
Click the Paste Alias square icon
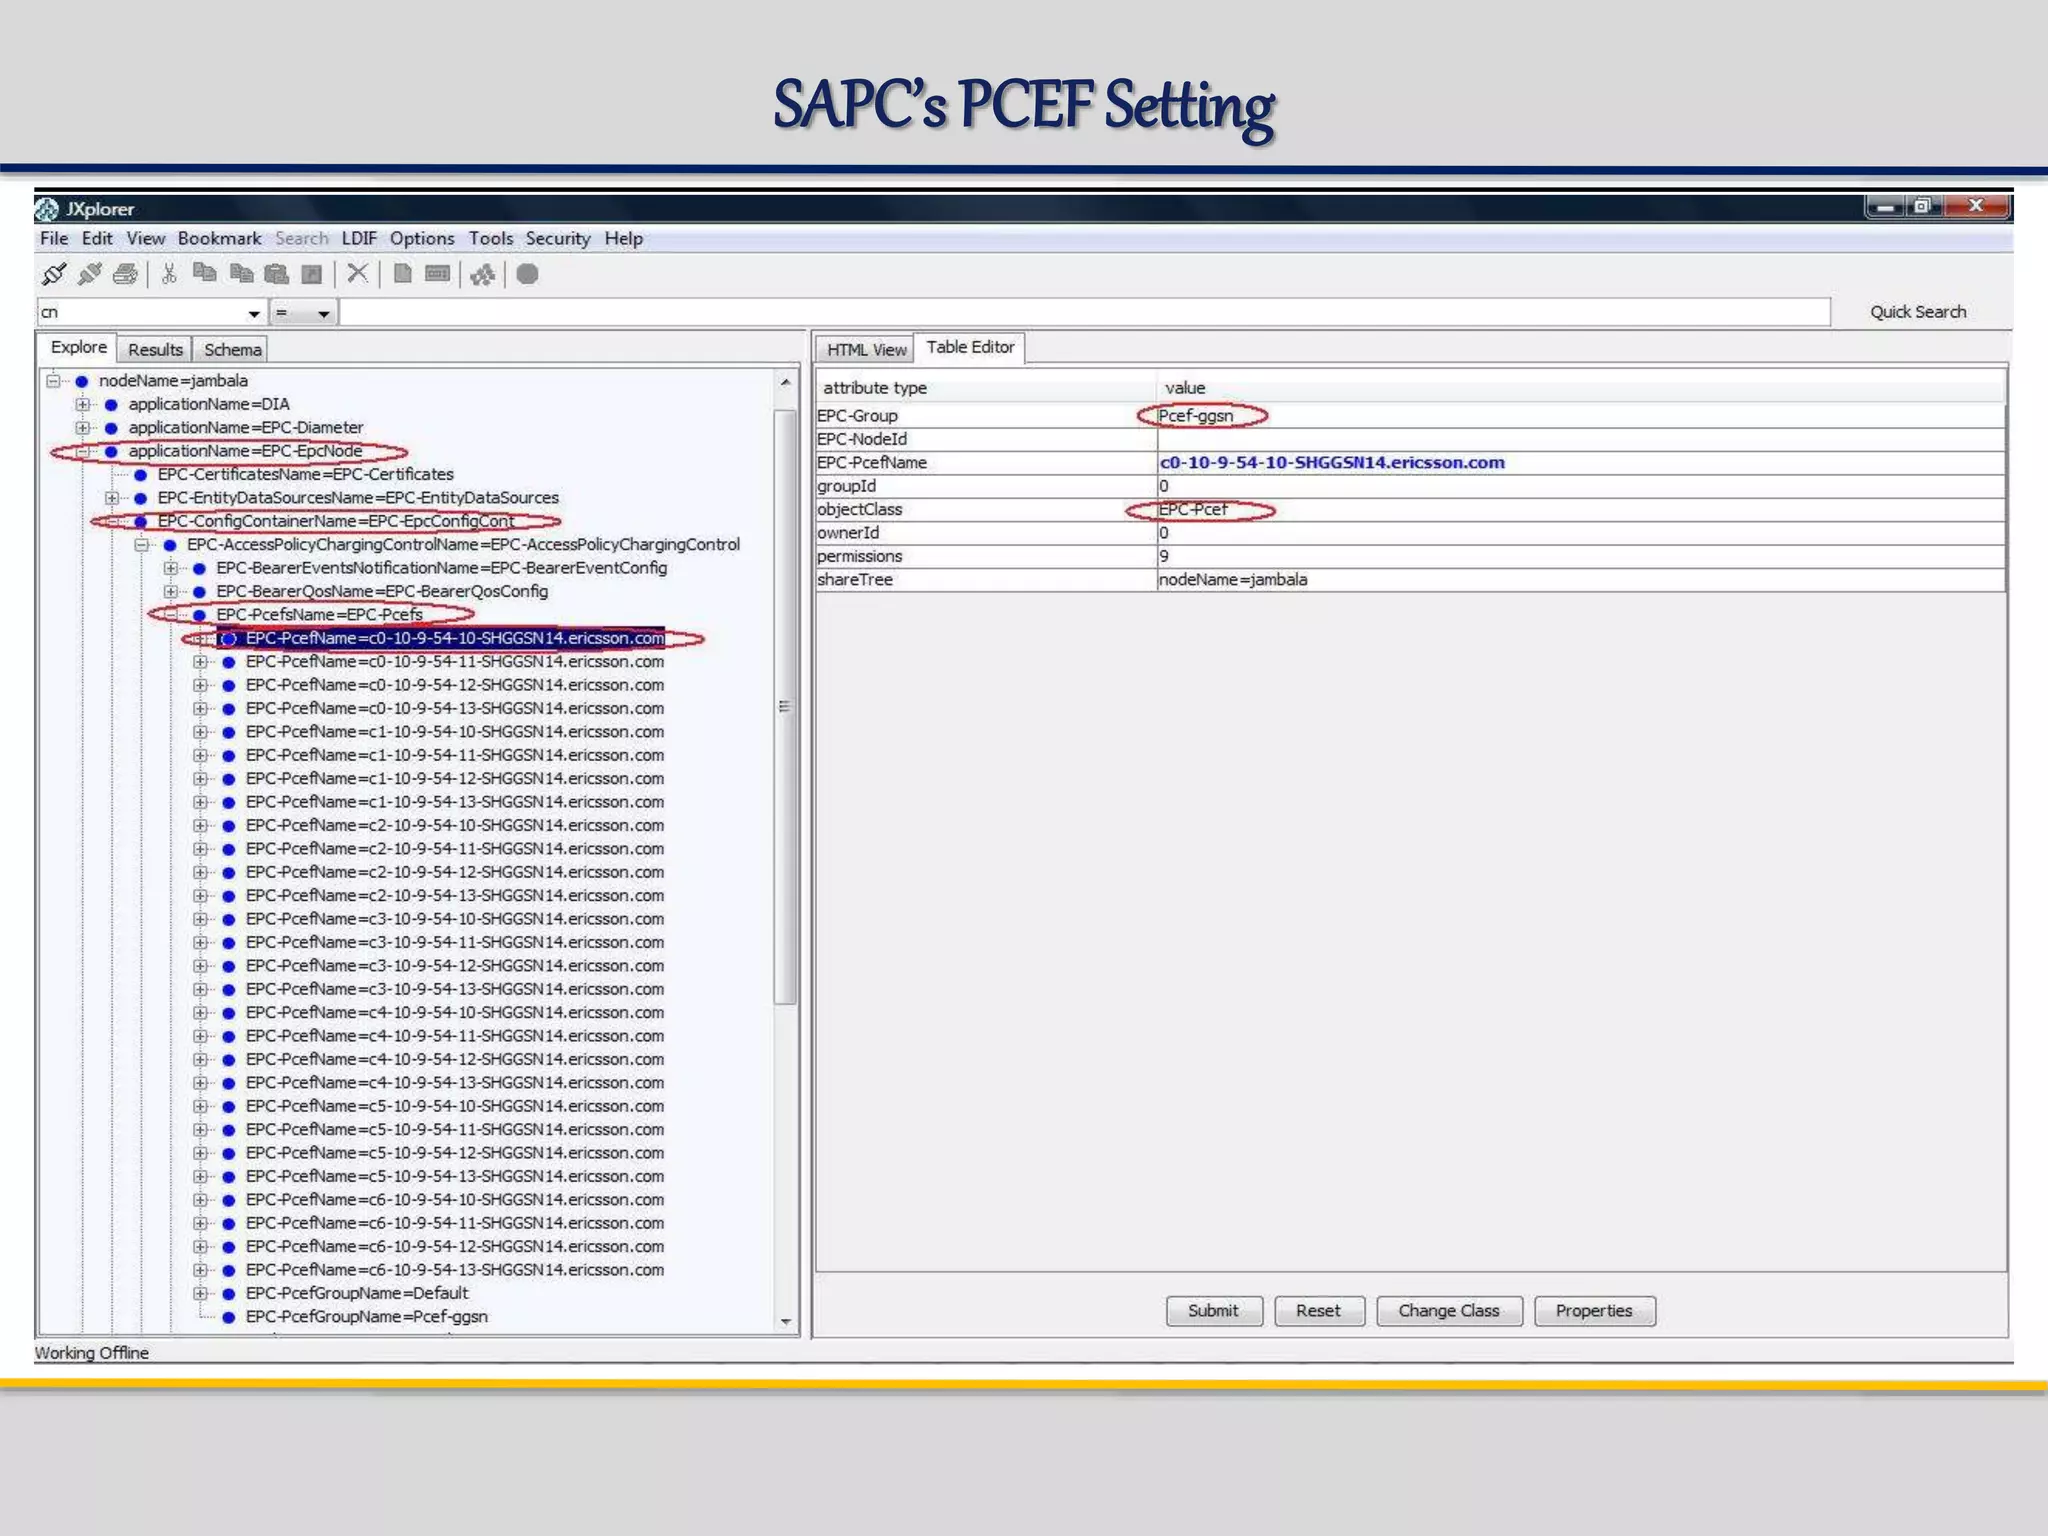pyautogui.click(x=312, y=274)
